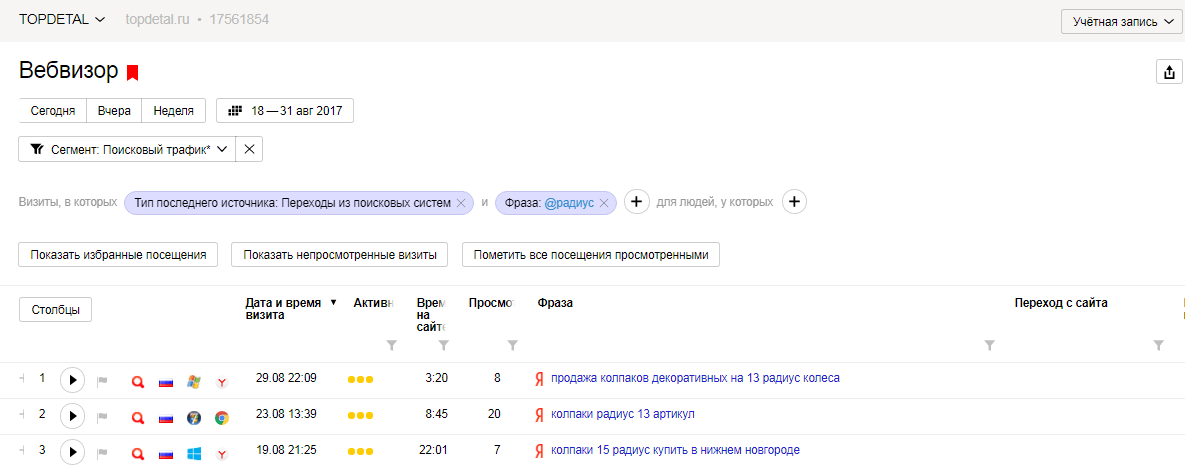Play the recording of visit 1
Screen dimensions: 1185x469
pos(72,380)
